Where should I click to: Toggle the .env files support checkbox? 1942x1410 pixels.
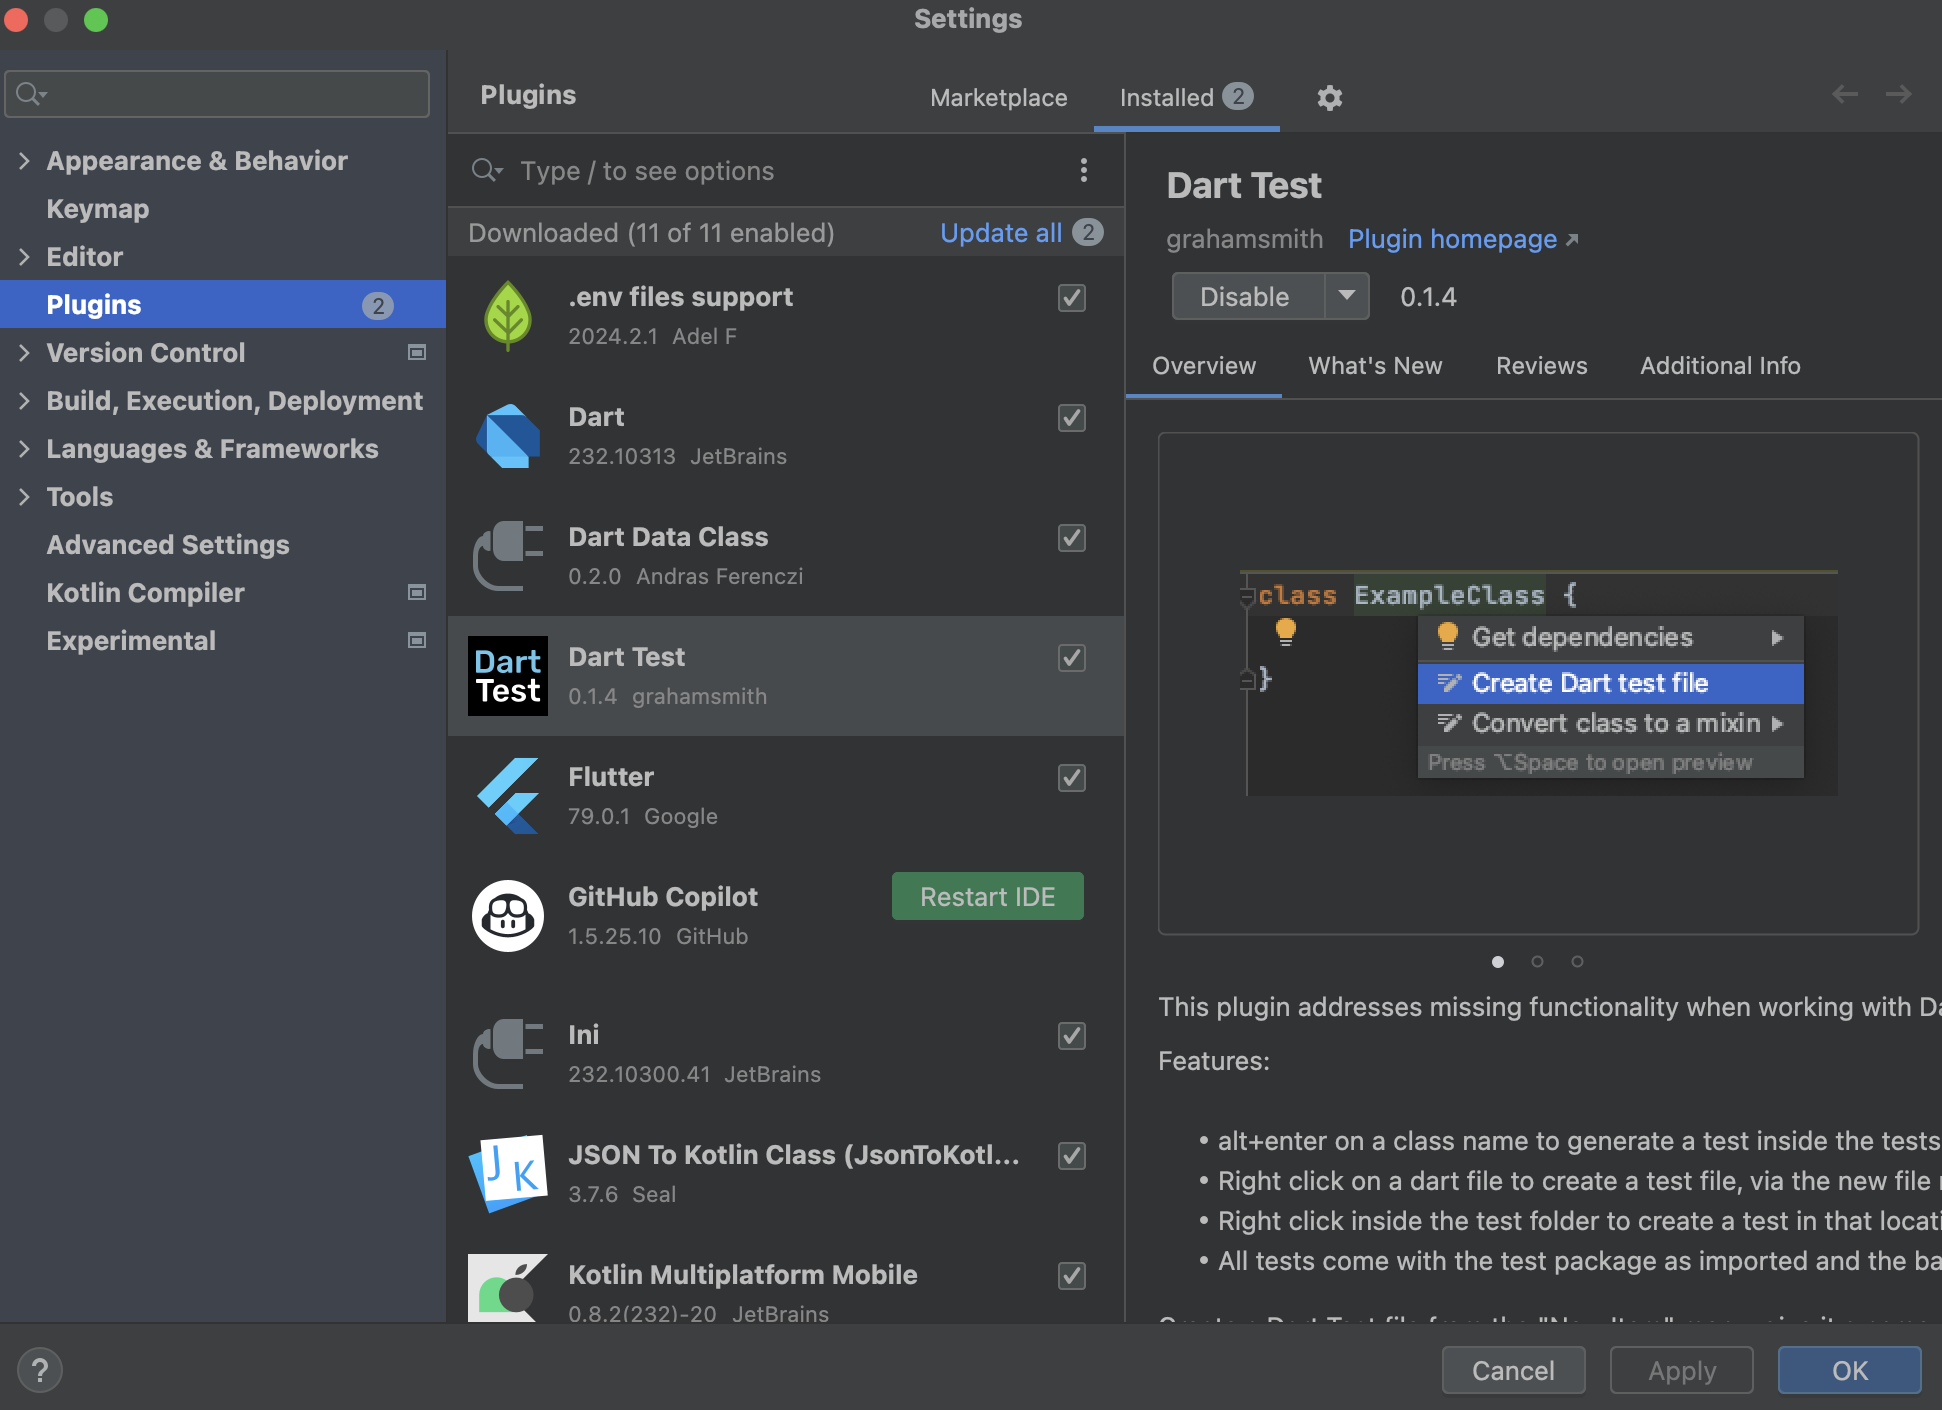(x=1072, y=298)
